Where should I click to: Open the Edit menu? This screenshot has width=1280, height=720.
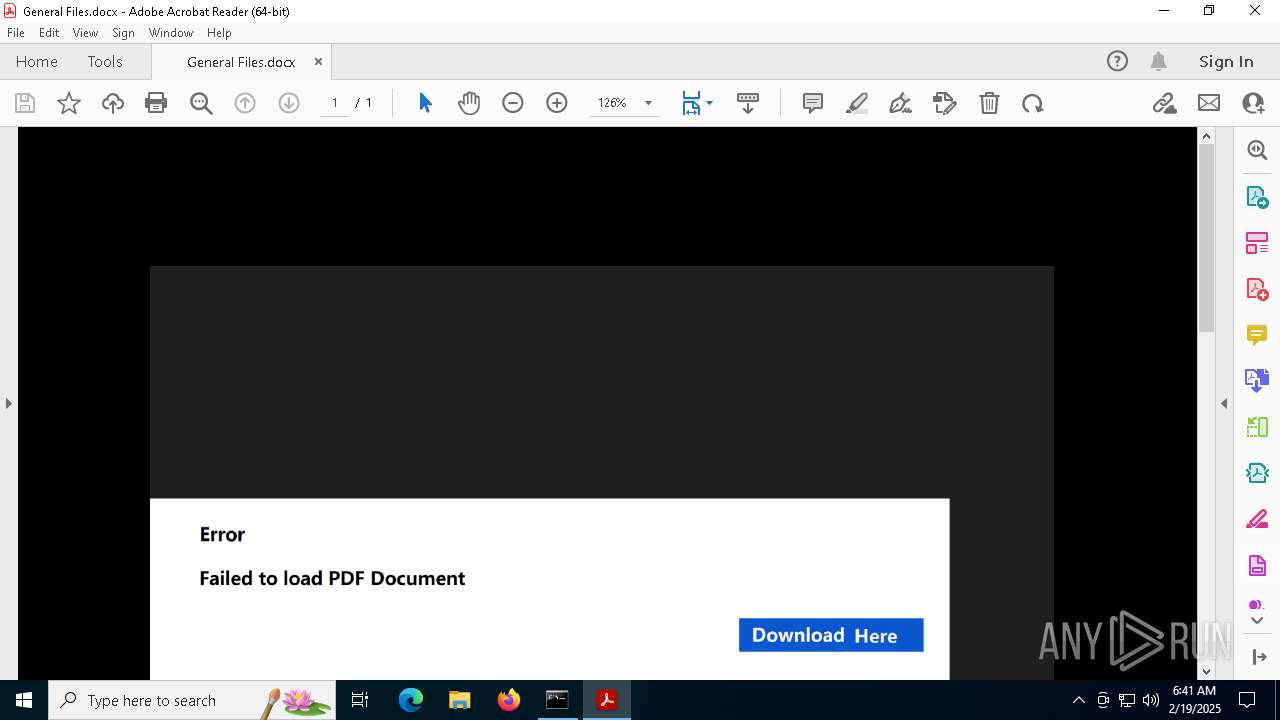point(49,33)
